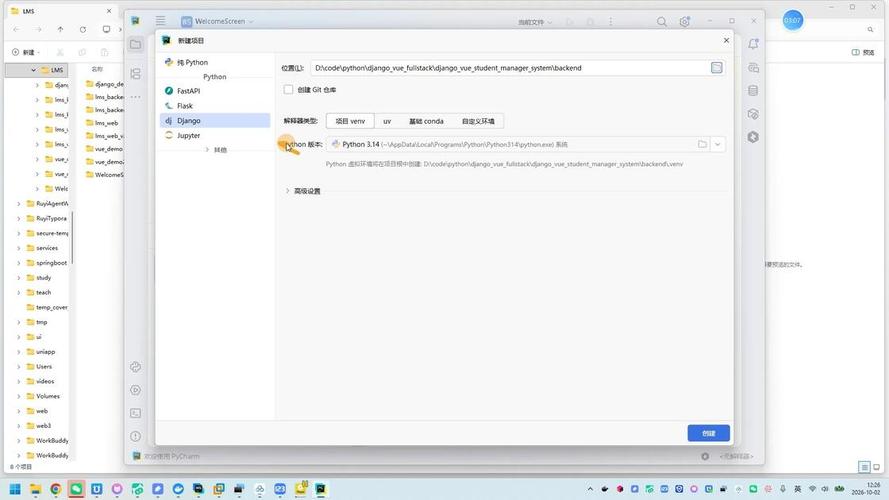Select the 自定义环境 interpreter type
The width and height of the screenshot is (889, 500).
[x=478, y=121]
